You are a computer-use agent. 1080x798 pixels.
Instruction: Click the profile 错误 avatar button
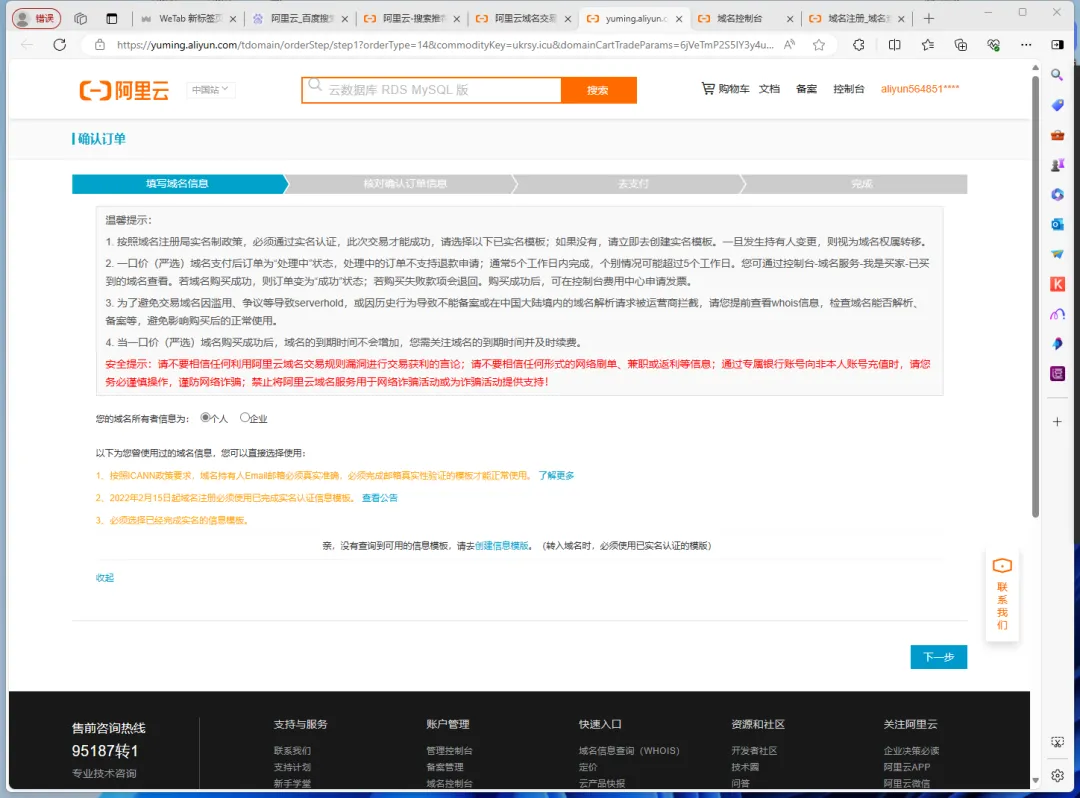(37, 19)
